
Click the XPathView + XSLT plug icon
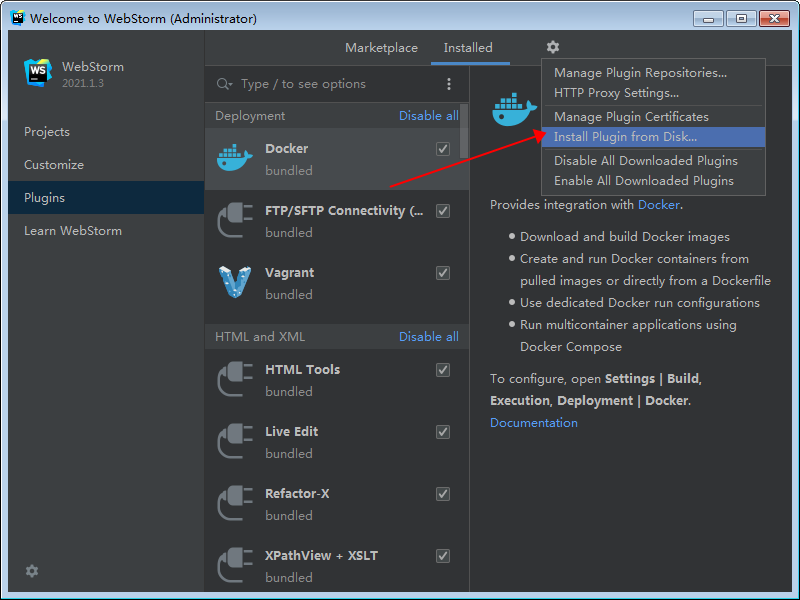235,565
